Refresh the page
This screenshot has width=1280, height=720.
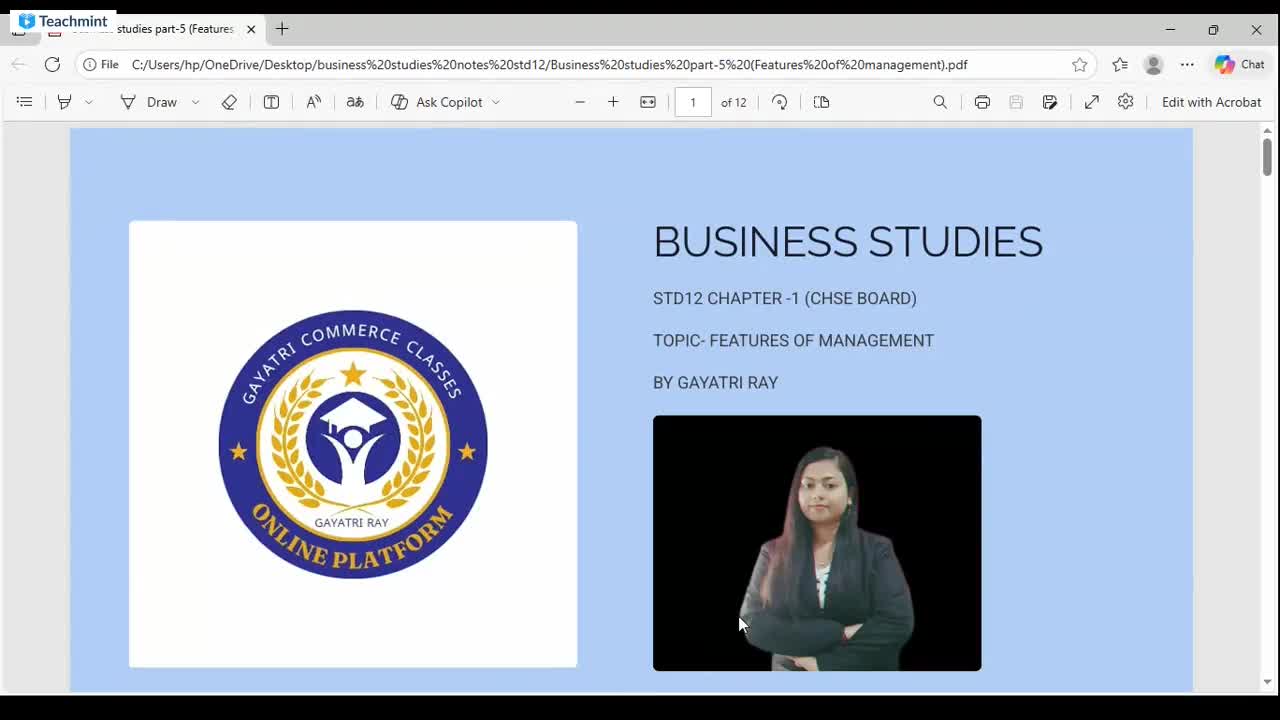52,64
